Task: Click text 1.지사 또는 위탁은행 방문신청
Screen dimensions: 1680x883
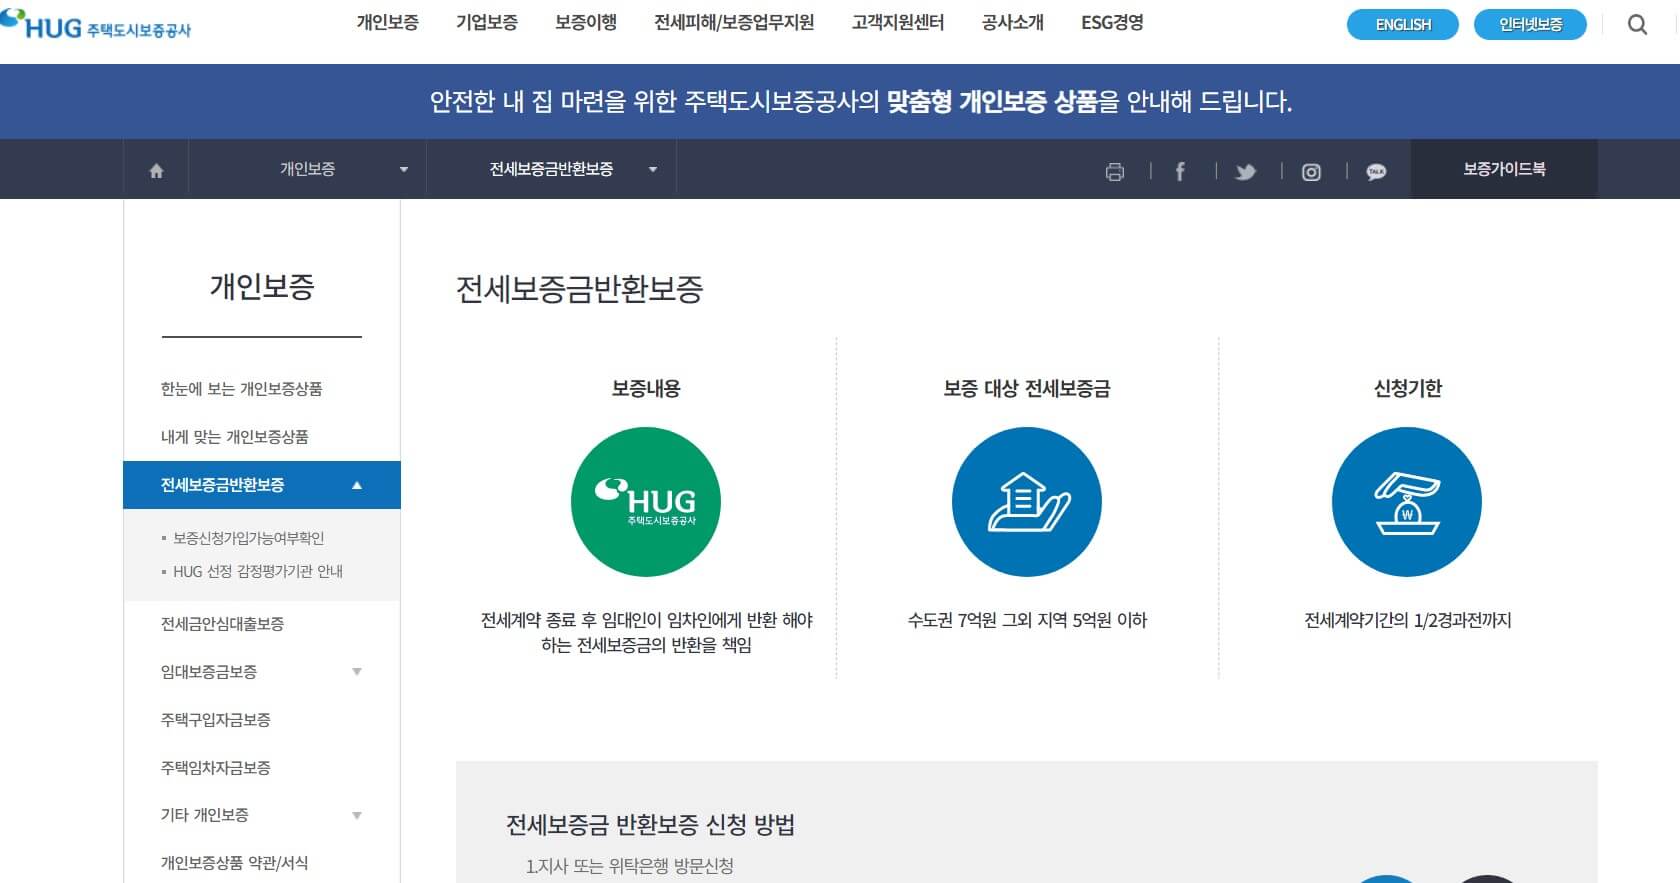Action: tap(630, 866)
